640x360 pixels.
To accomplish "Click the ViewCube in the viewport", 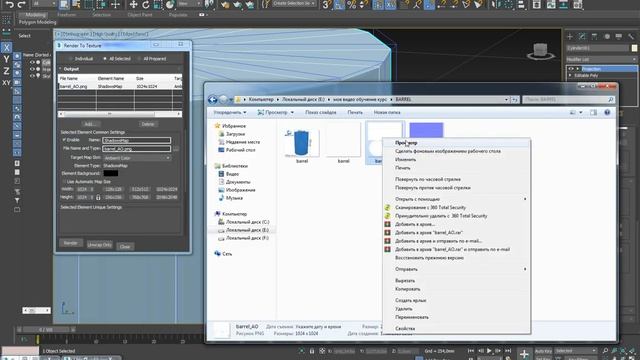I will (x=540, y=51).
